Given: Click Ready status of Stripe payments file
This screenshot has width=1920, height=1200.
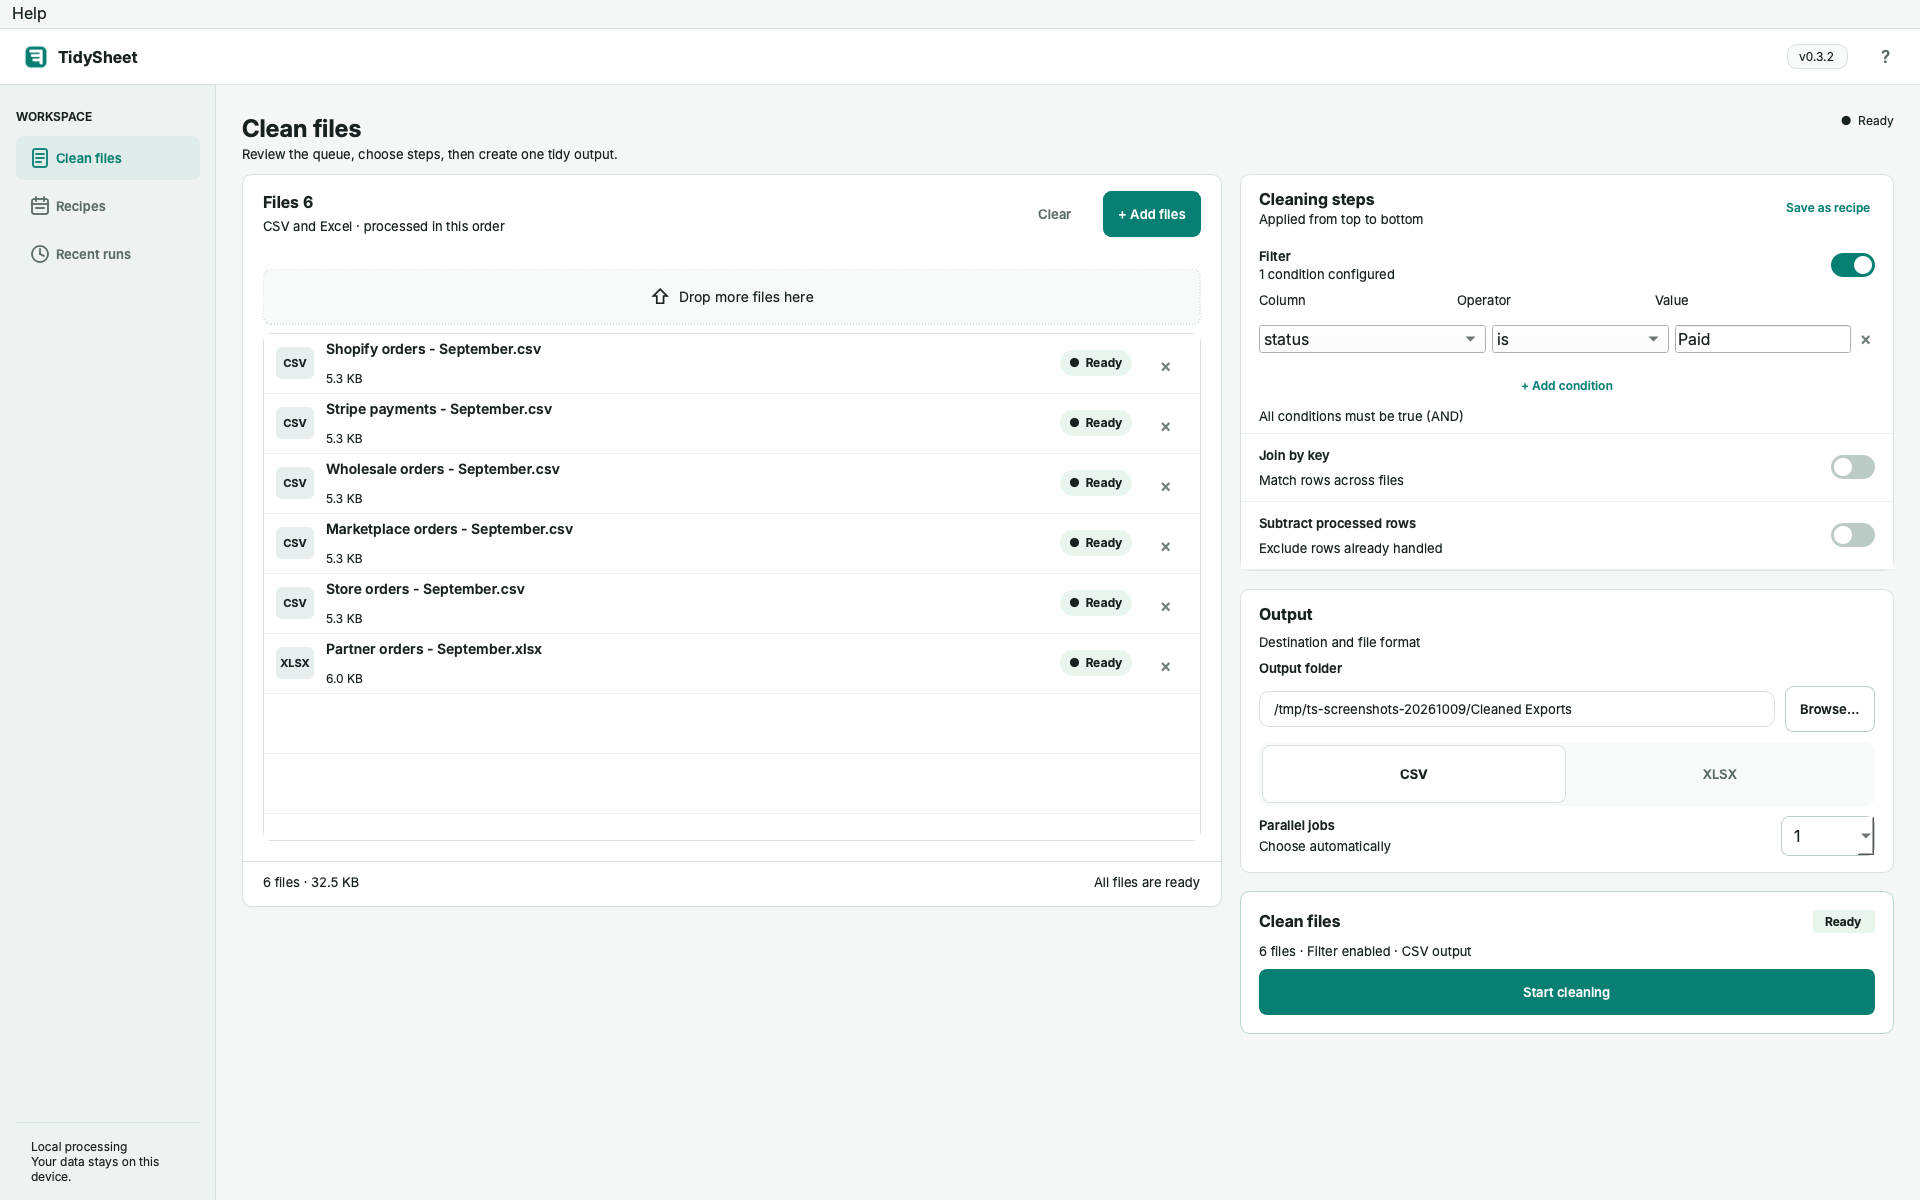Looking at the screenshot, I should coord(1096,423).
